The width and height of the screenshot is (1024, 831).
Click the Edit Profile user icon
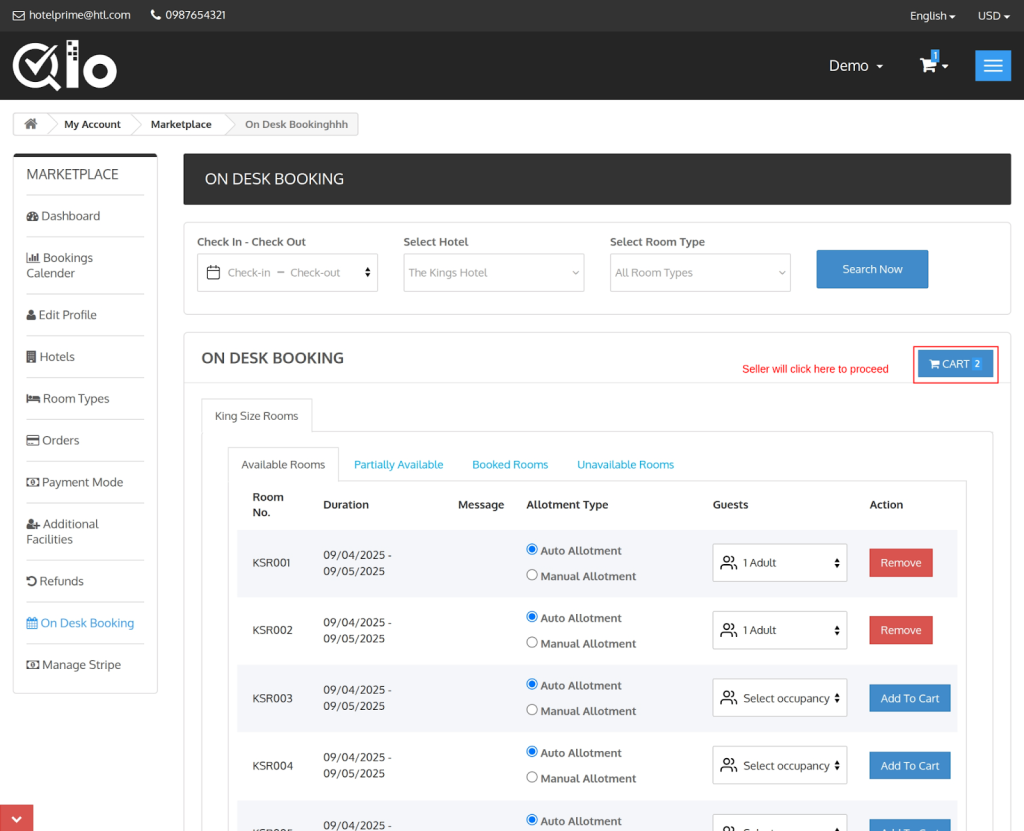(31, 315)
